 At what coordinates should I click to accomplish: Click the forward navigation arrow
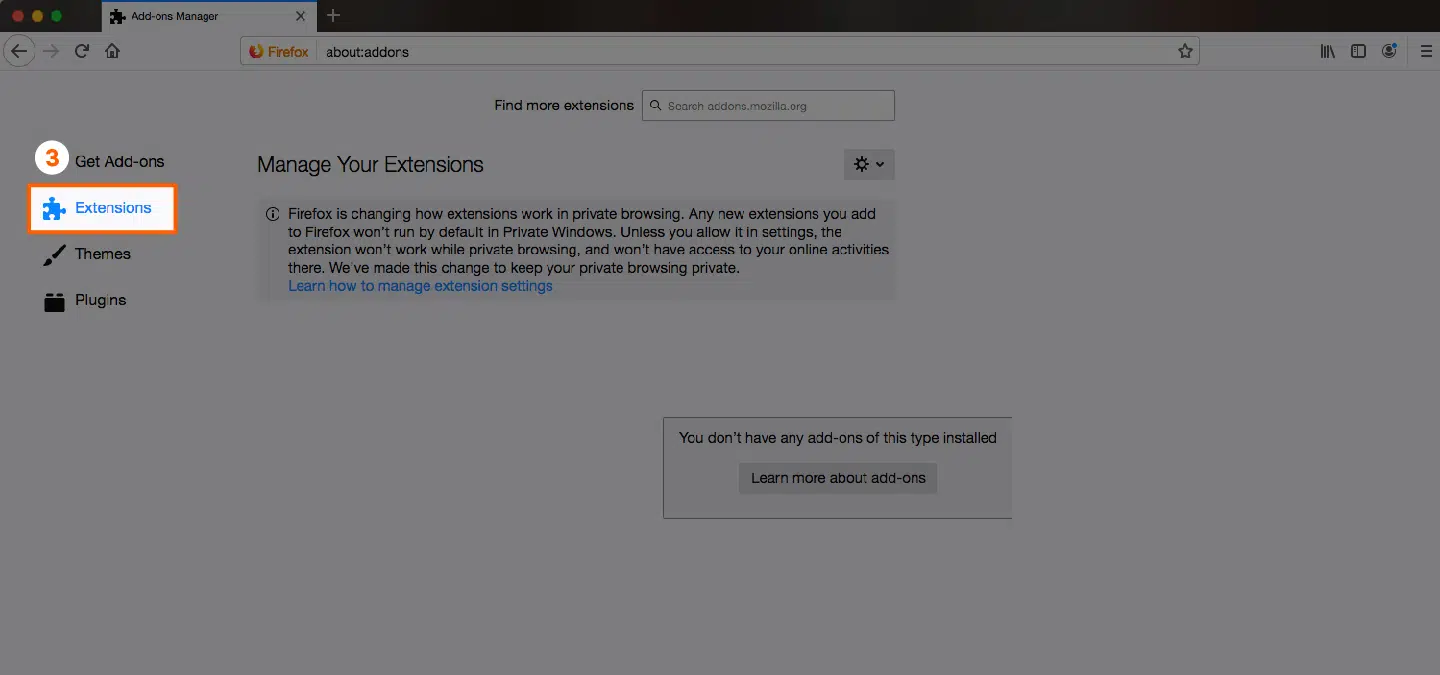[x=52, y=51]
